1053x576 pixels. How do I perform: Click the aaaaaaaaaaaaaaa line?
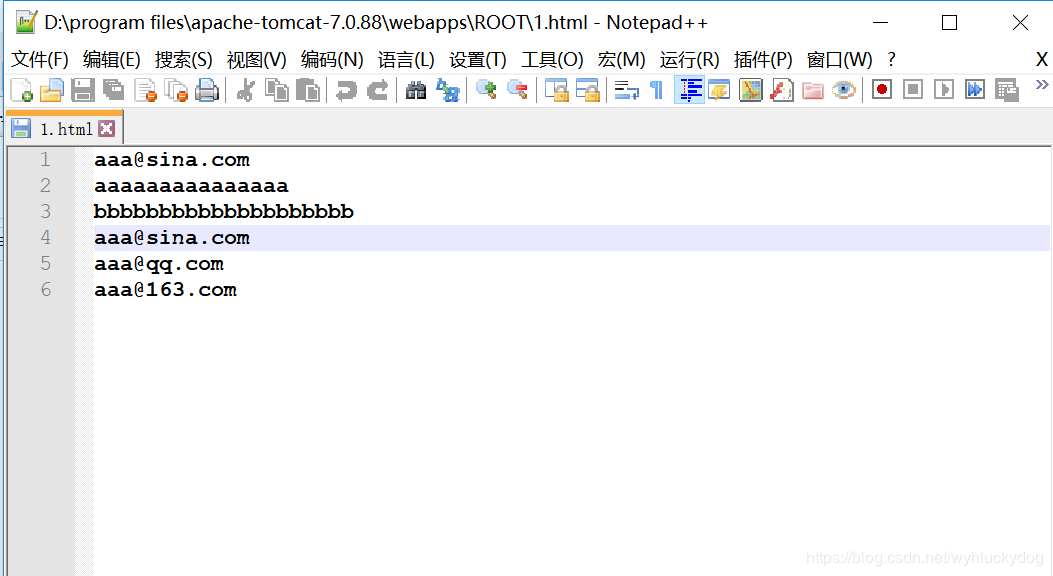191,186
